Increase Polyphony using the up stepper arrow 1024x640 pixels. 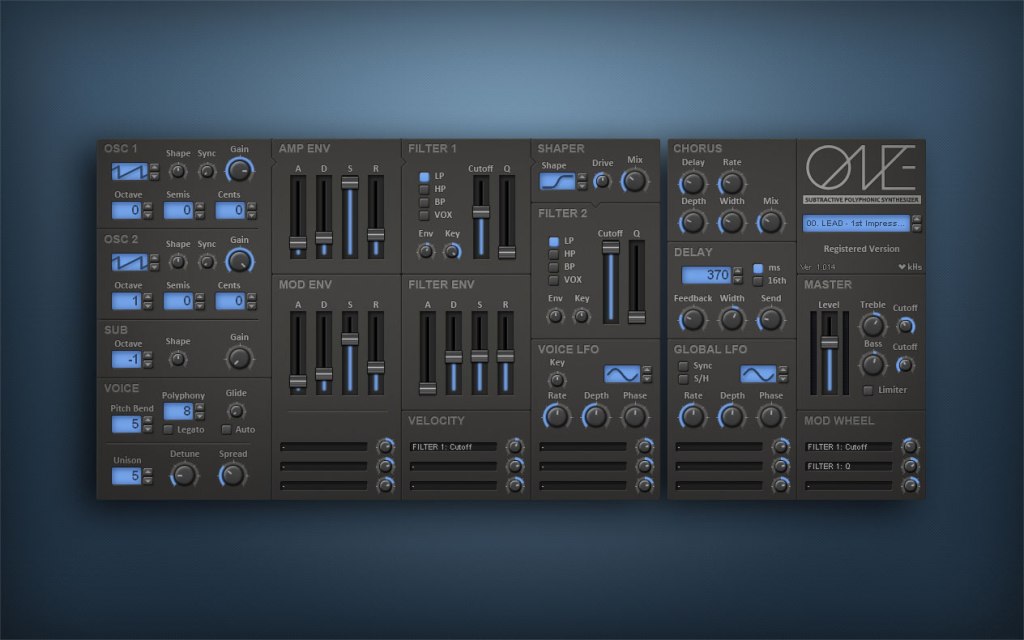pos(202,406)
